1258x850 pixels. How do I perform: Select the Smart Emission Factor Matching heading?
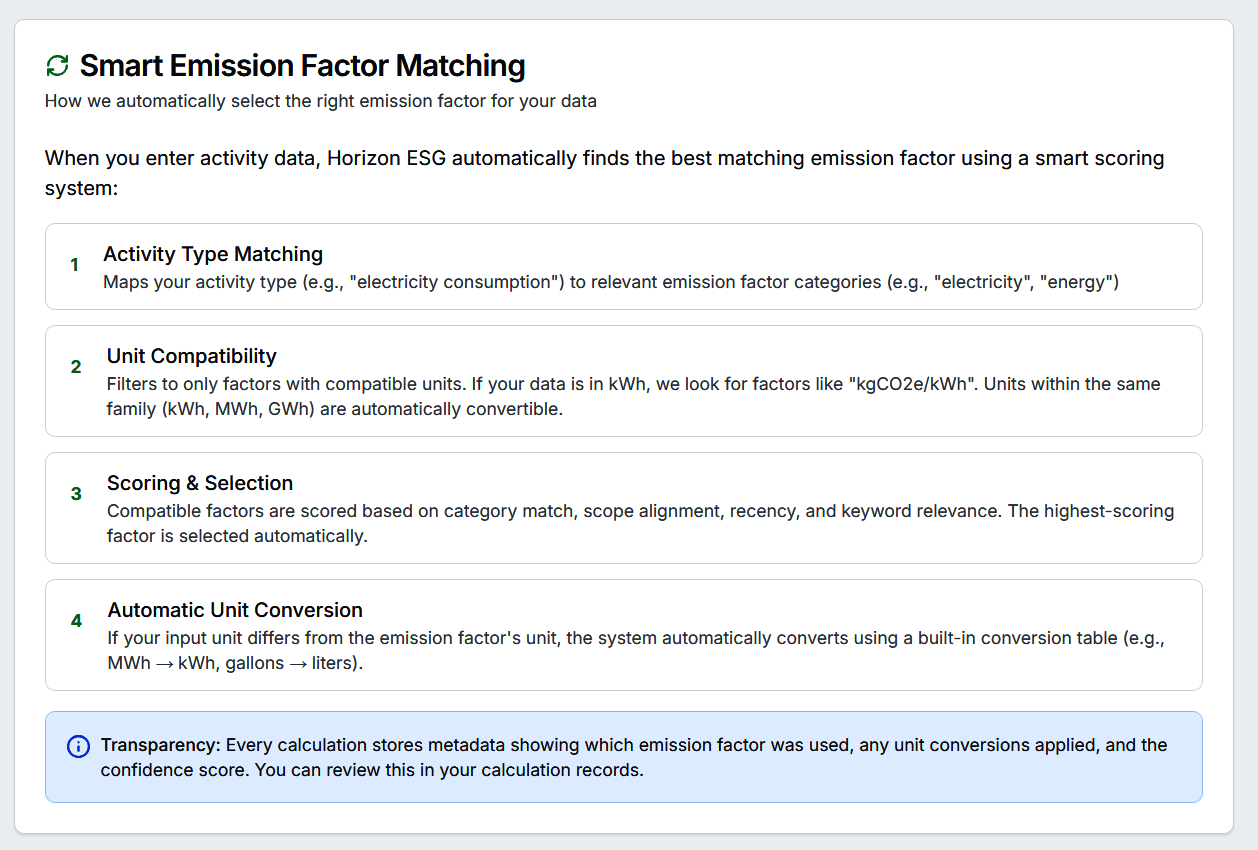click(x=302, y=66)
